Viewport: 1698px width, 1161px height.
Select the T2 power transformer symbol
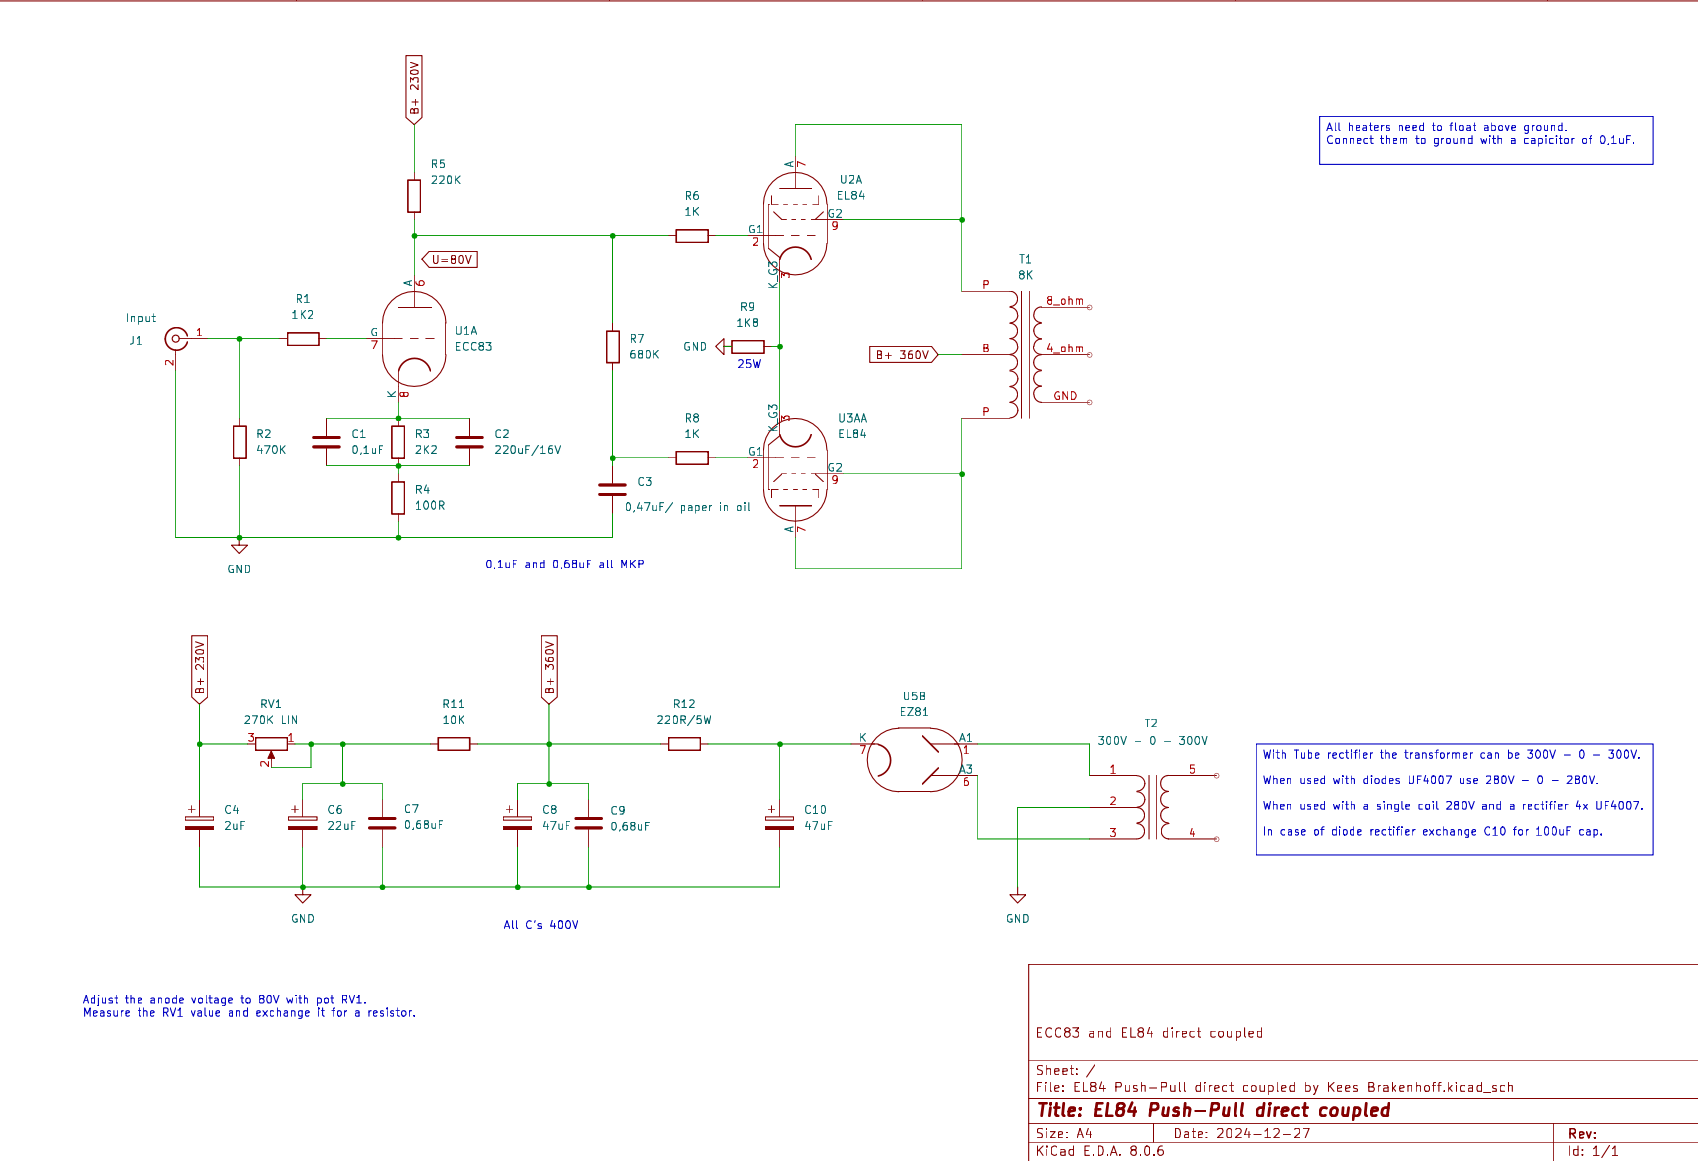(1152, 806)
